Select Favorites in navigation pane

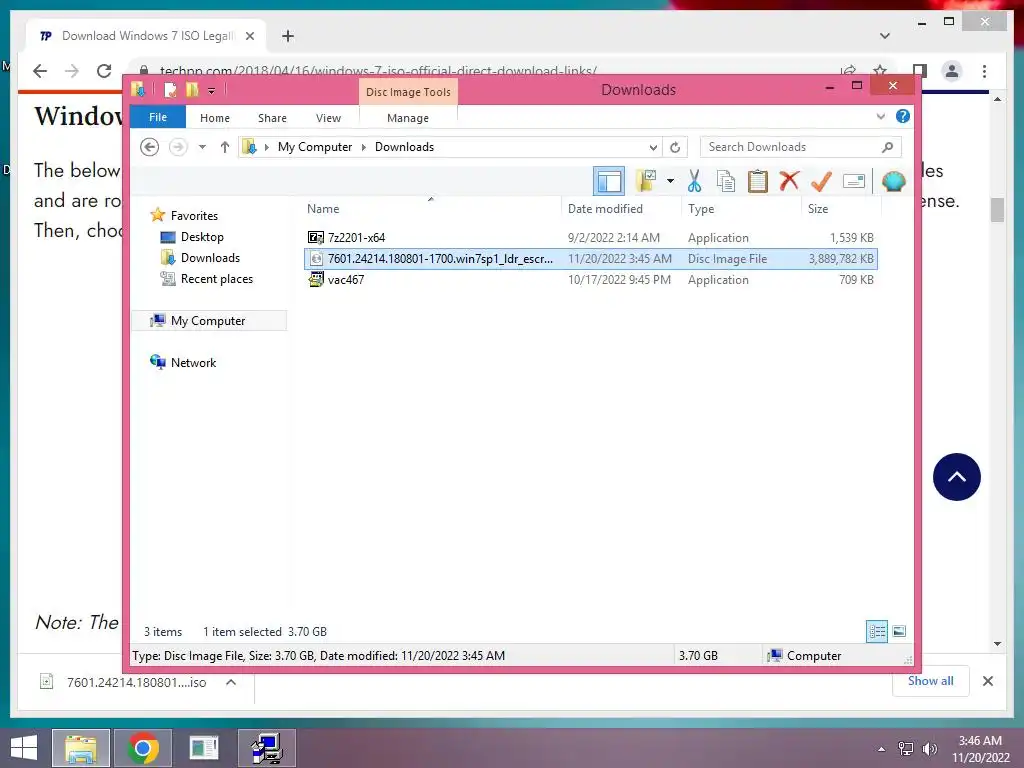click(x=194, y=216)
